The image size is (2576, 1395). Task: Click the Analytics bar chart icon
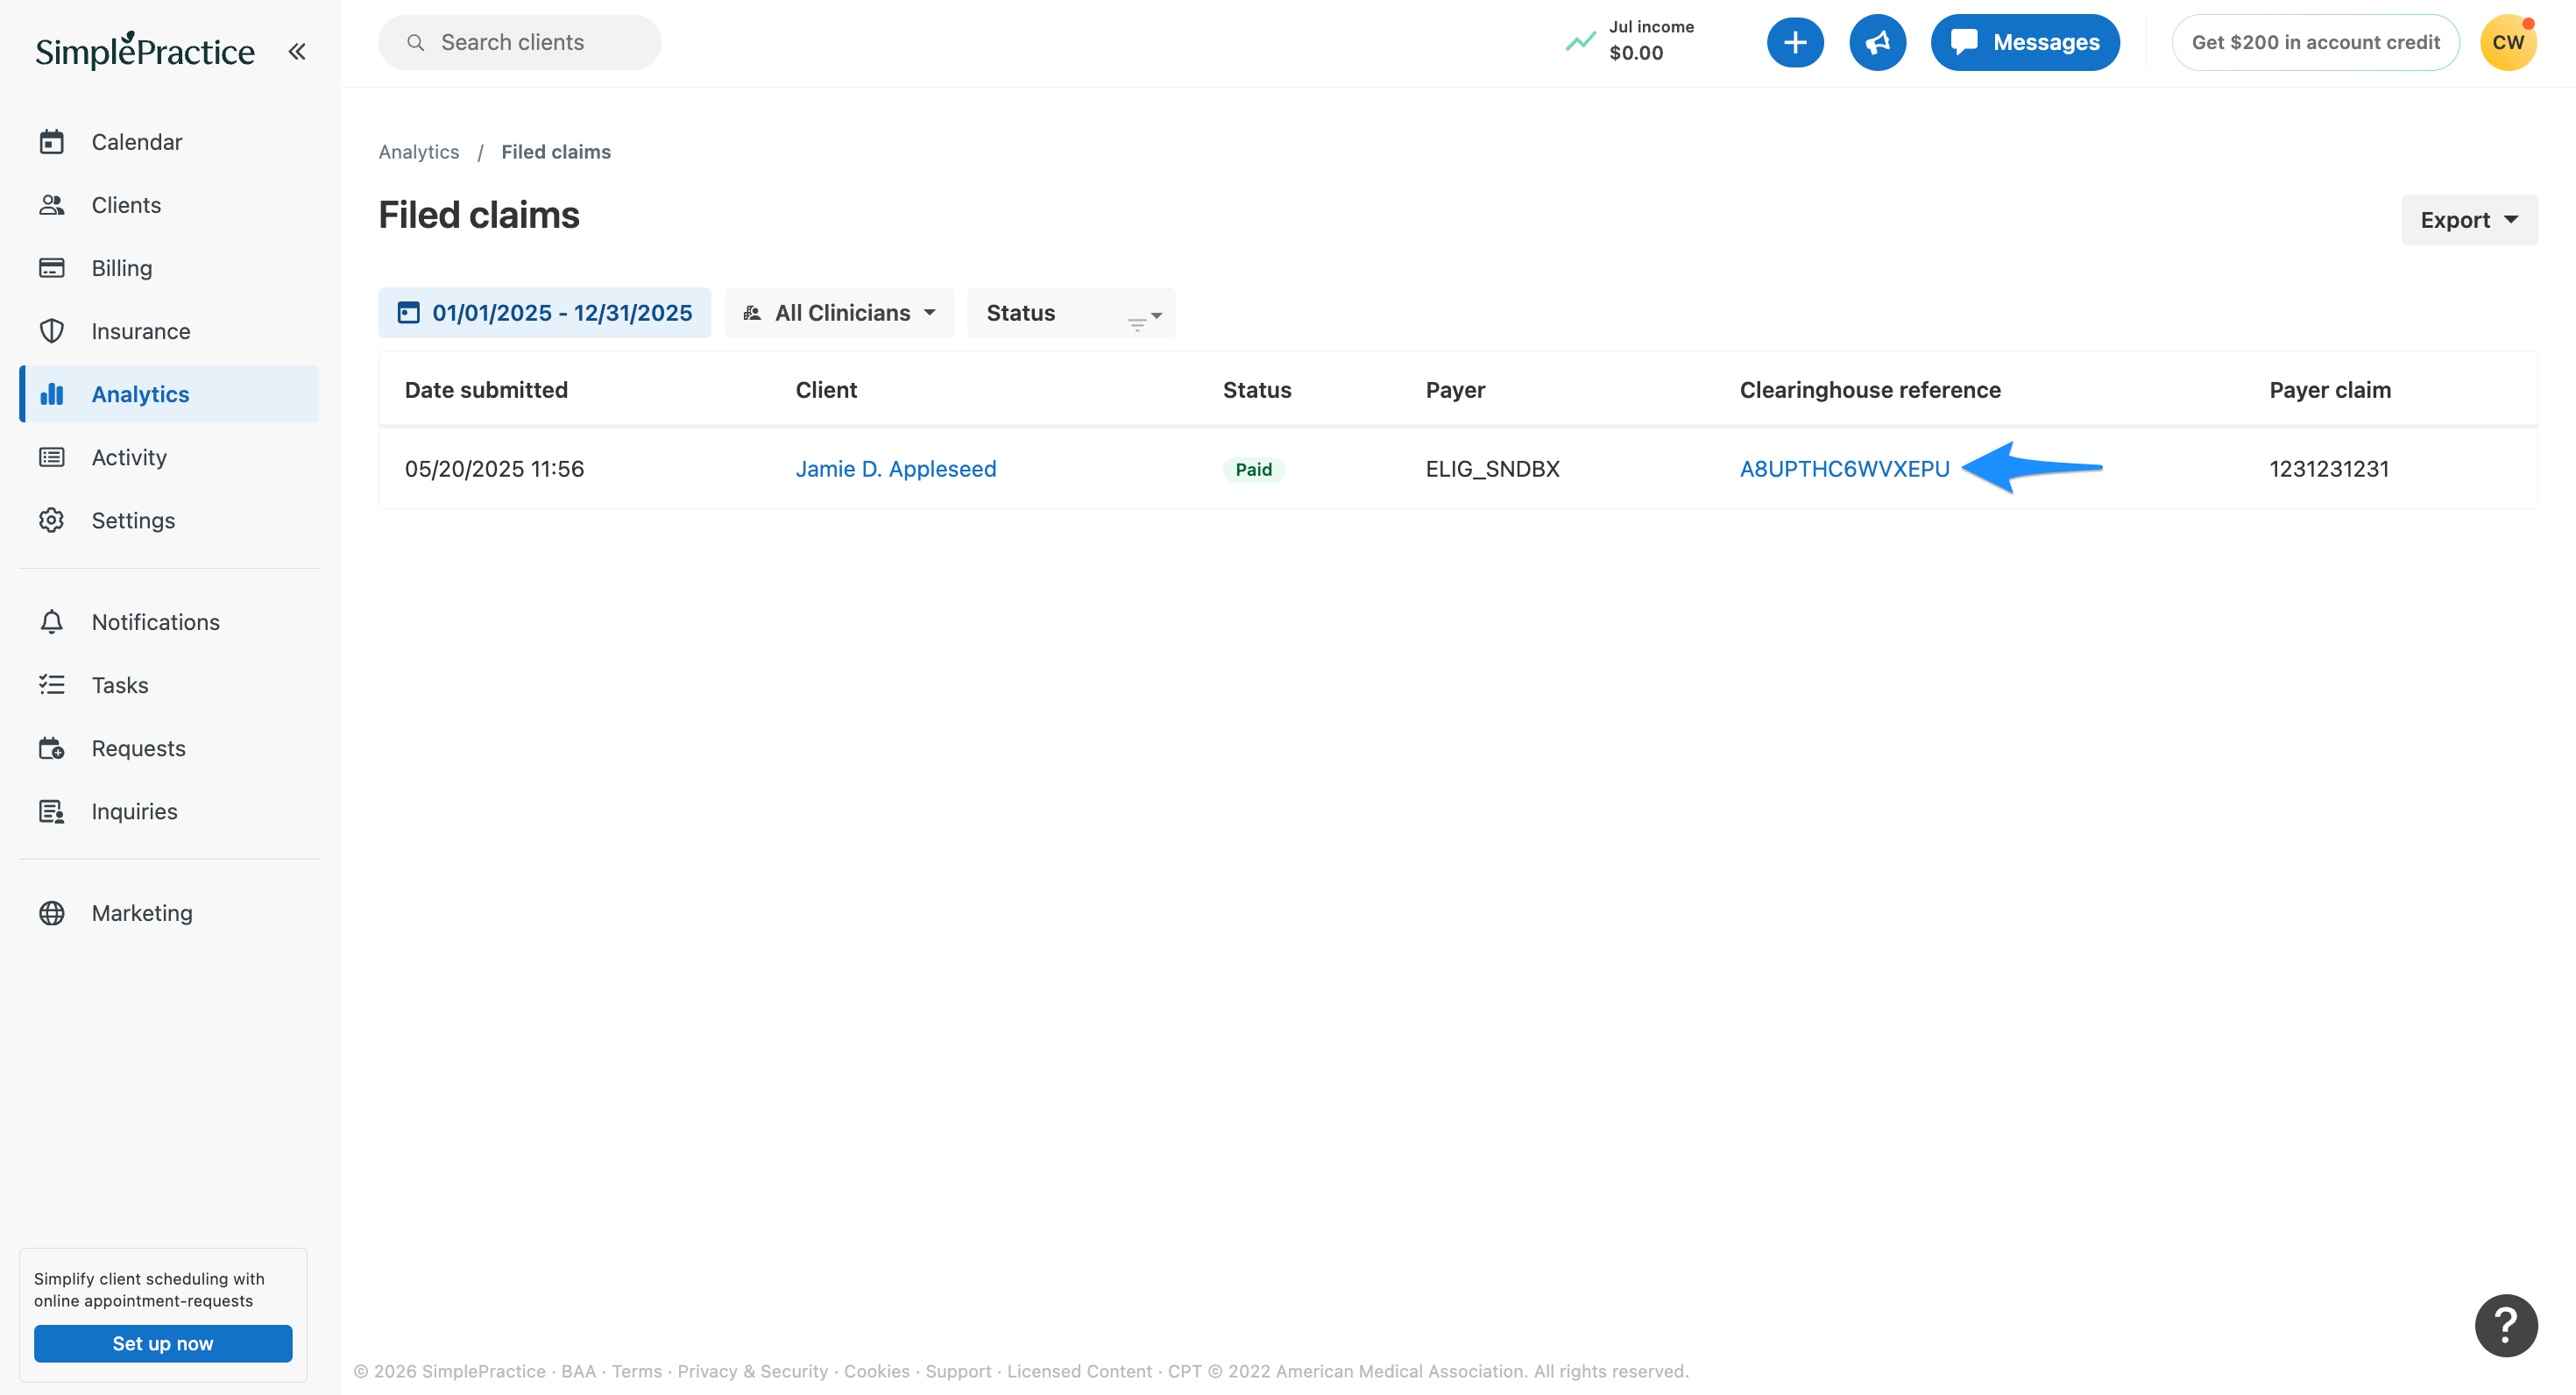52,394
